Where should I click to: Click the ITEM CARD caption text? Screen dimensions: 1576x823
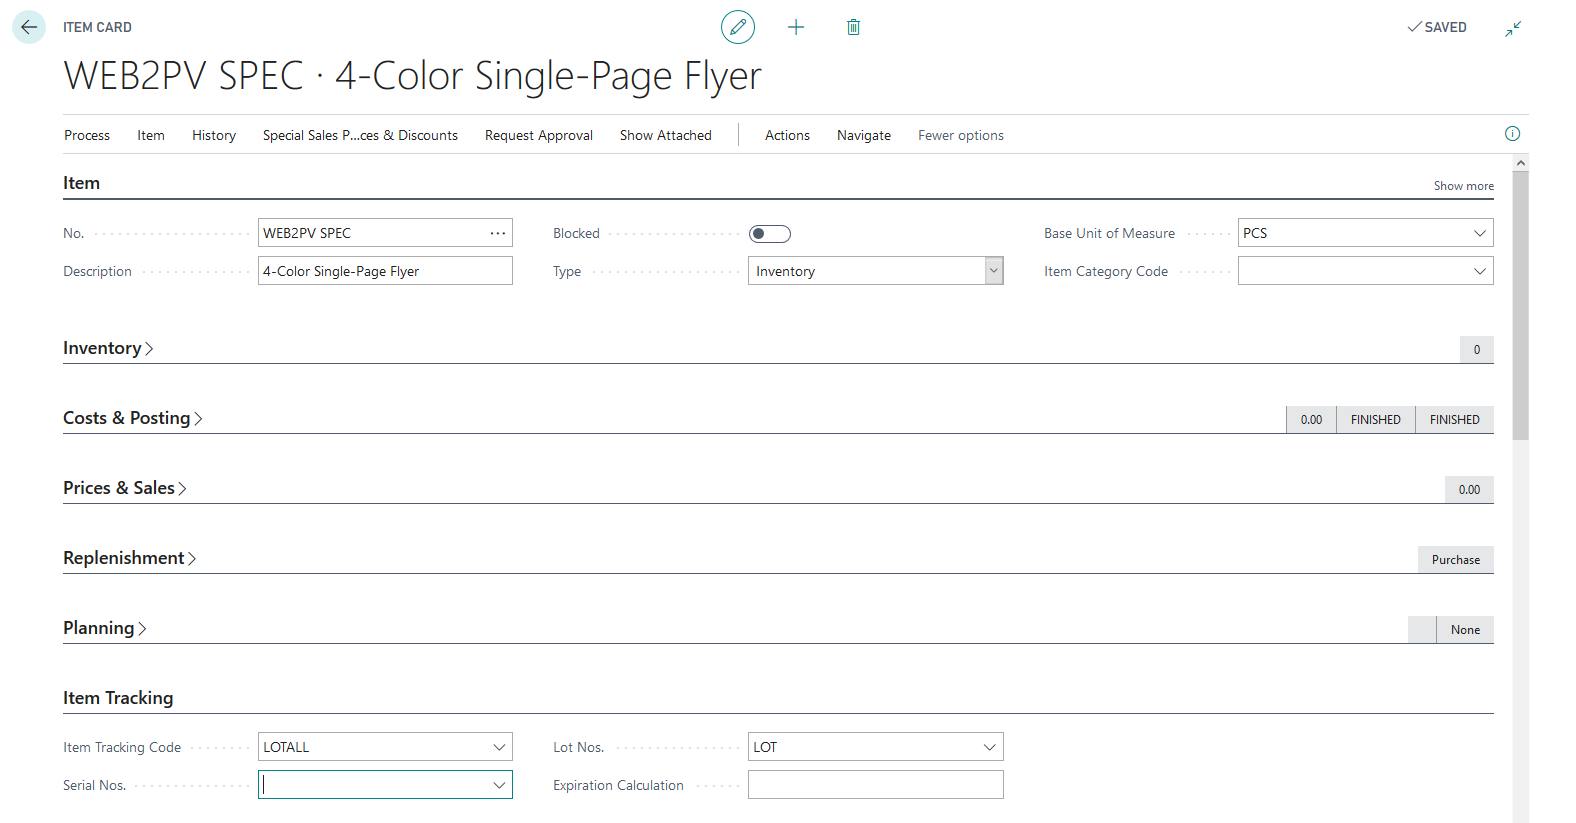(x=97, y=27)
